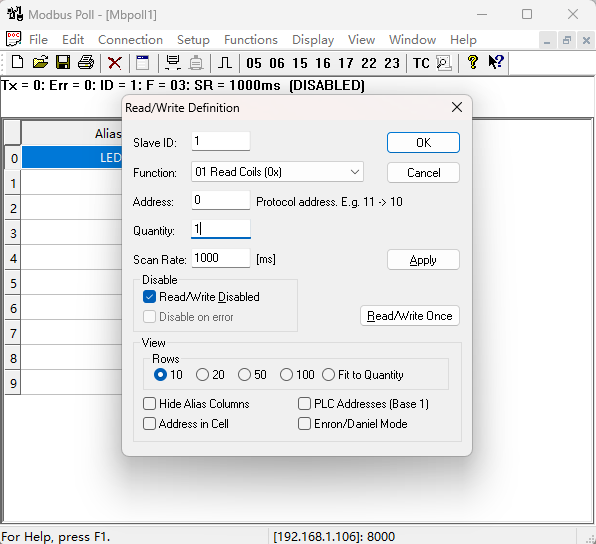The image size is (596, 544).
Task: Click the Scan Rate input field
Action: [x=221, y=258]
